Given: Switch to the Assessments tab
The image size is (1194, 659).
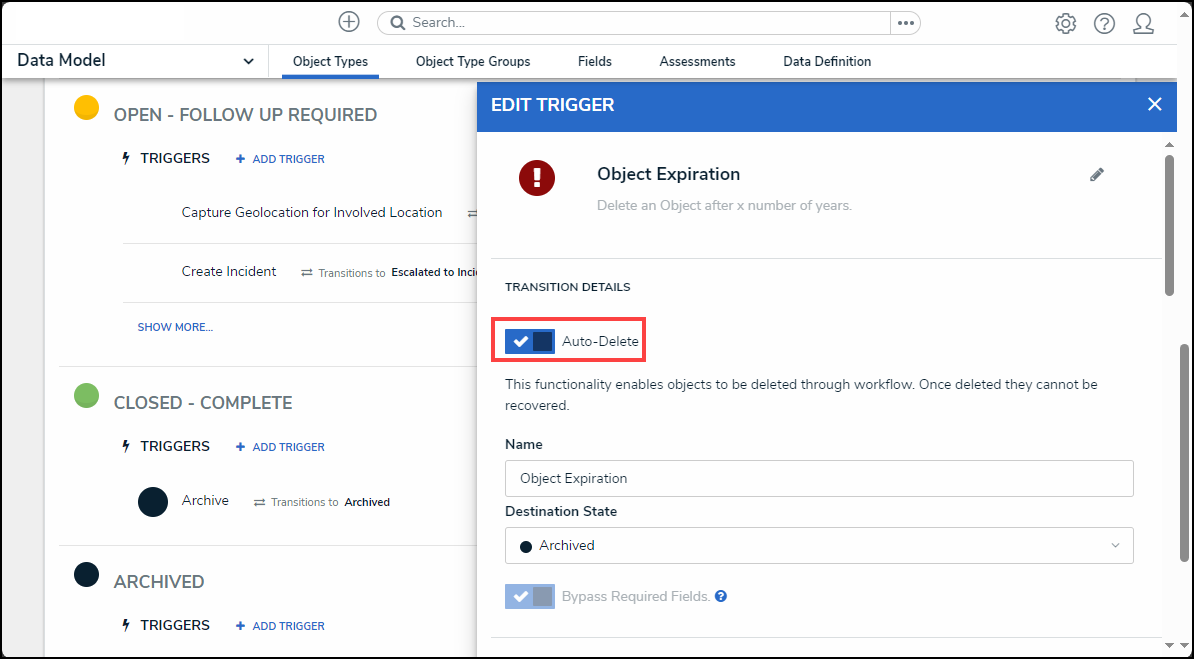Looking at the screenshot, I should (x=697, y=62).
